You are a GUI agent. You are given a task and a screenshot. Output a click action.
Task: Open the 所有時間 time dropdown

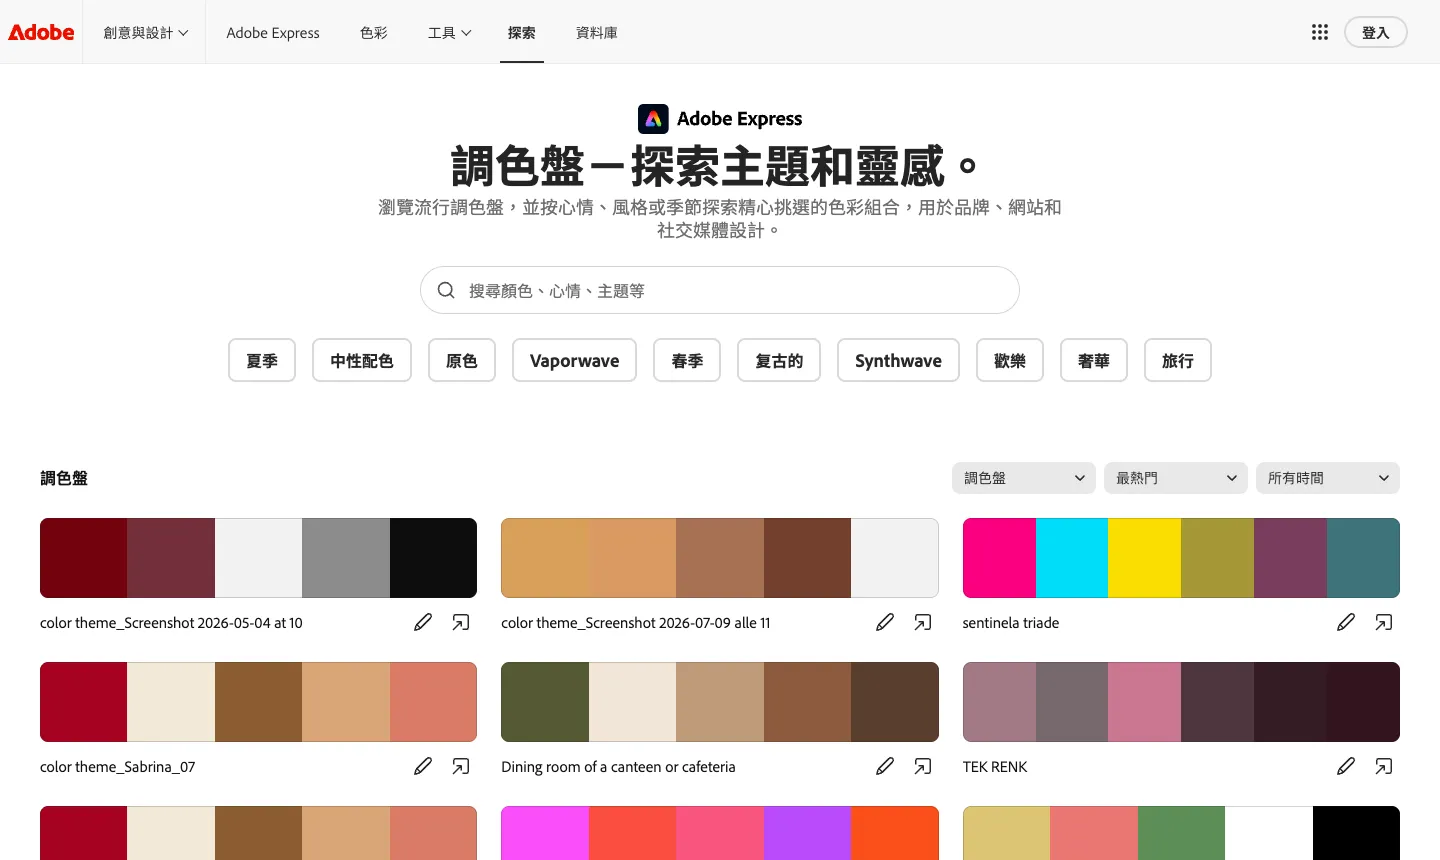pos(1328,478)
